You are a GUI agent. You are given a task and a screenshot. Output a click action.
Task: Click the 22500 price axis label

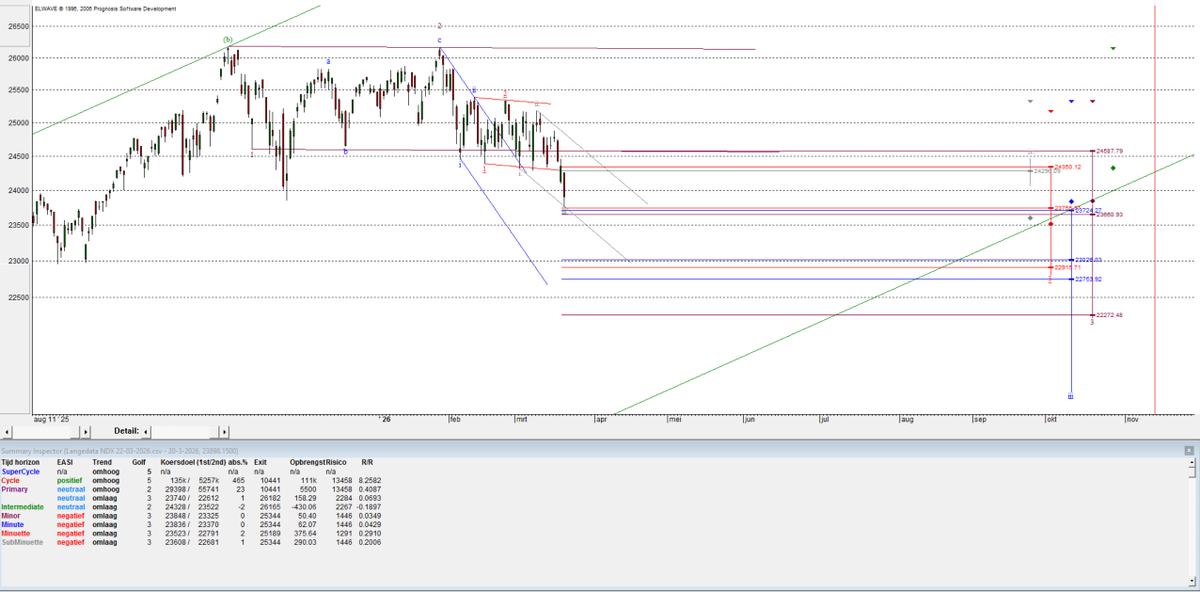19,297
